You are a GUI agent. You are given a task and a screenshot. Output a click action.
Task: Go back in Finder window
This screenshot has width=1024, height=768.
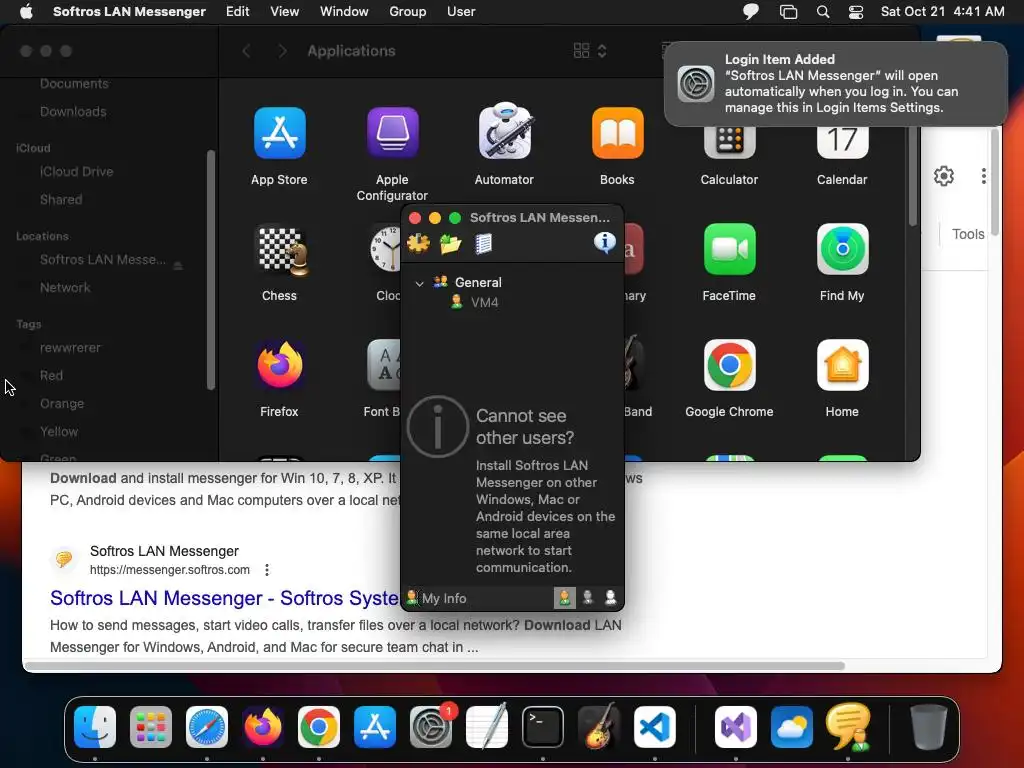246,51
